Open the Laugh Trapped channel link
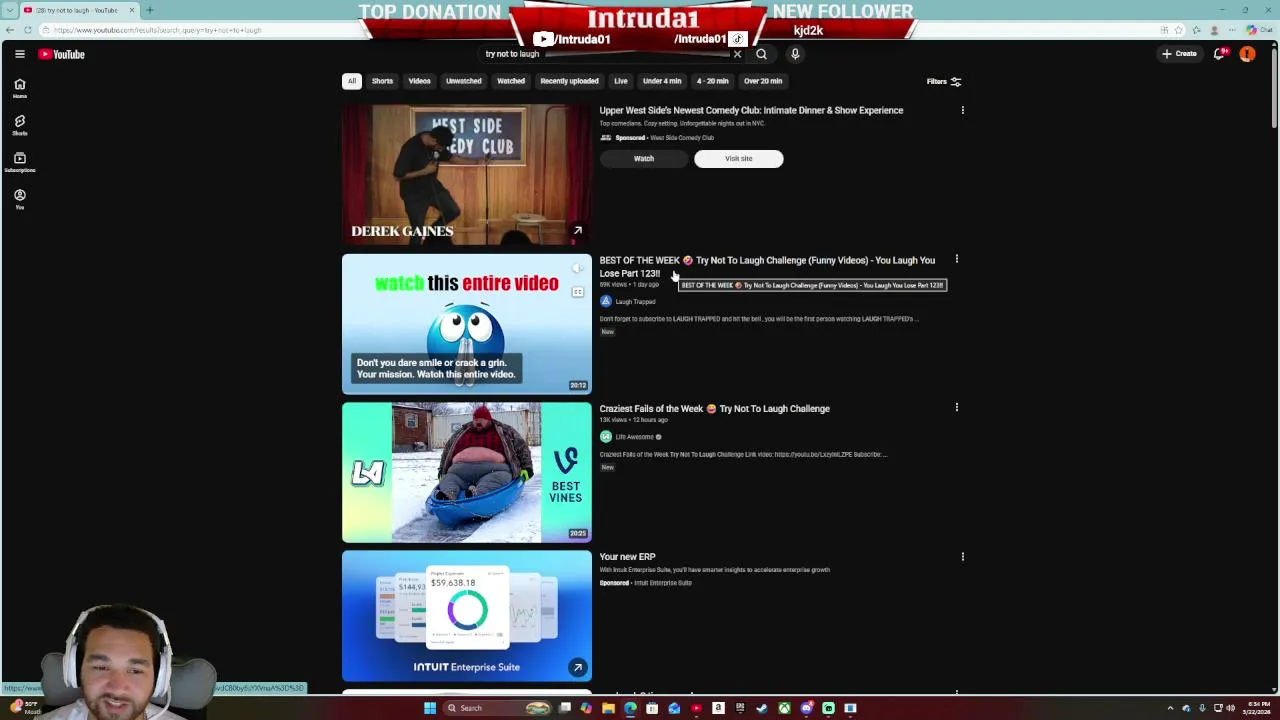Screen dimensions: 1280x720 point(635,301)
